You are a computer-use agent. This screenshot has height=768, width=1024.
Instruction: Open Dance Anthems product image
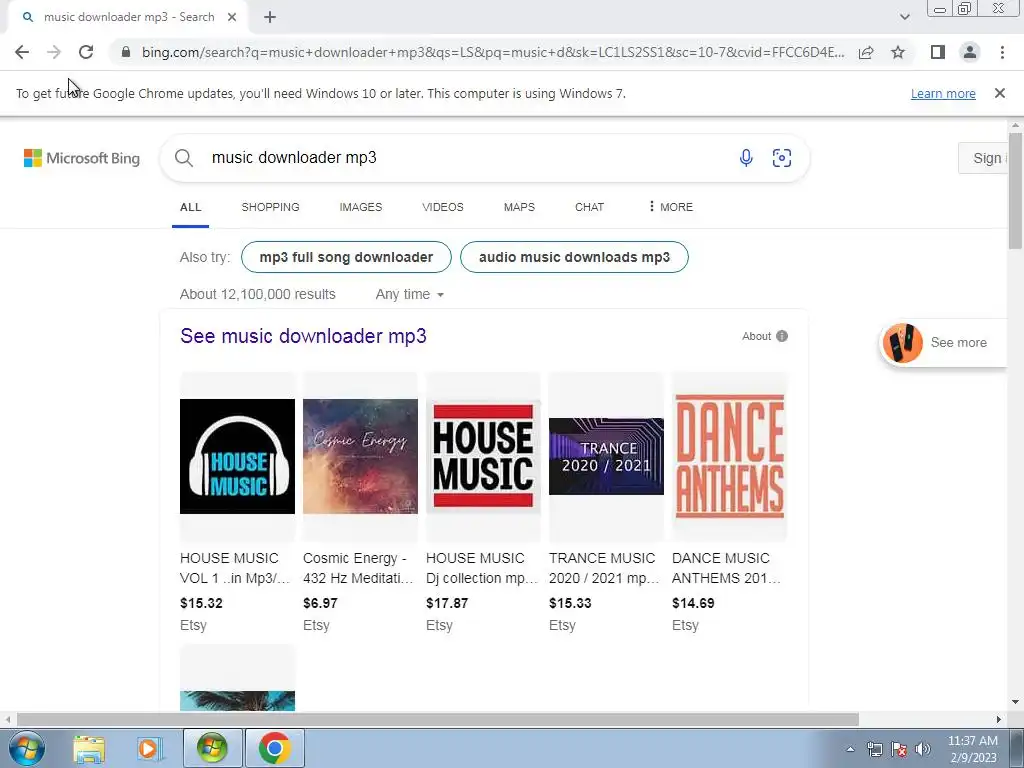pyautogui.click(x=729, y=456)
